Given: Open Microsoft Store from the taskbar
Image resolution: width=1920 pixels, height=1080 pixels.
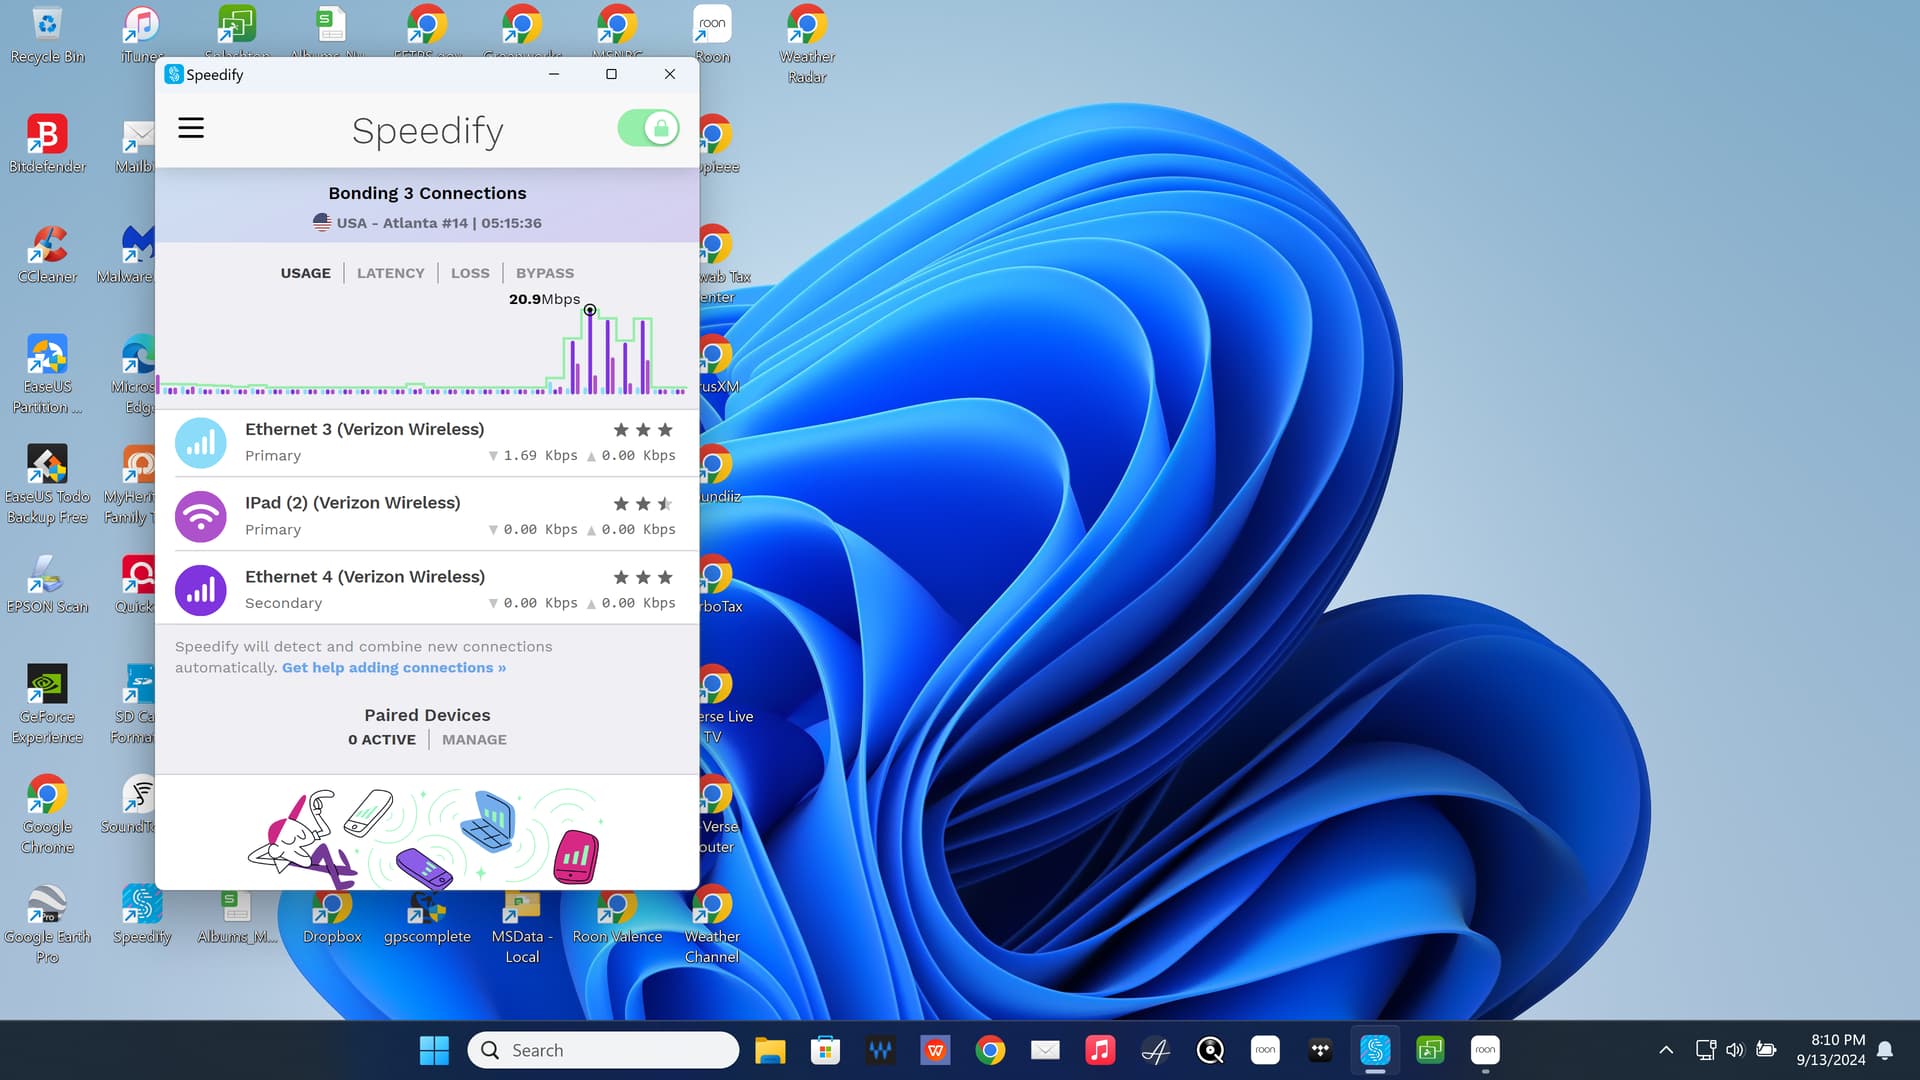Looking at the screenshot, I should (825, 1050).
